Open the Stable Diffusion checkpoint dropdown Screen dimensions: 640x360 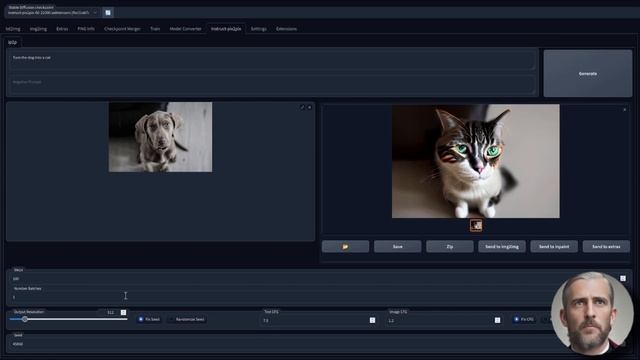[52, 13]
